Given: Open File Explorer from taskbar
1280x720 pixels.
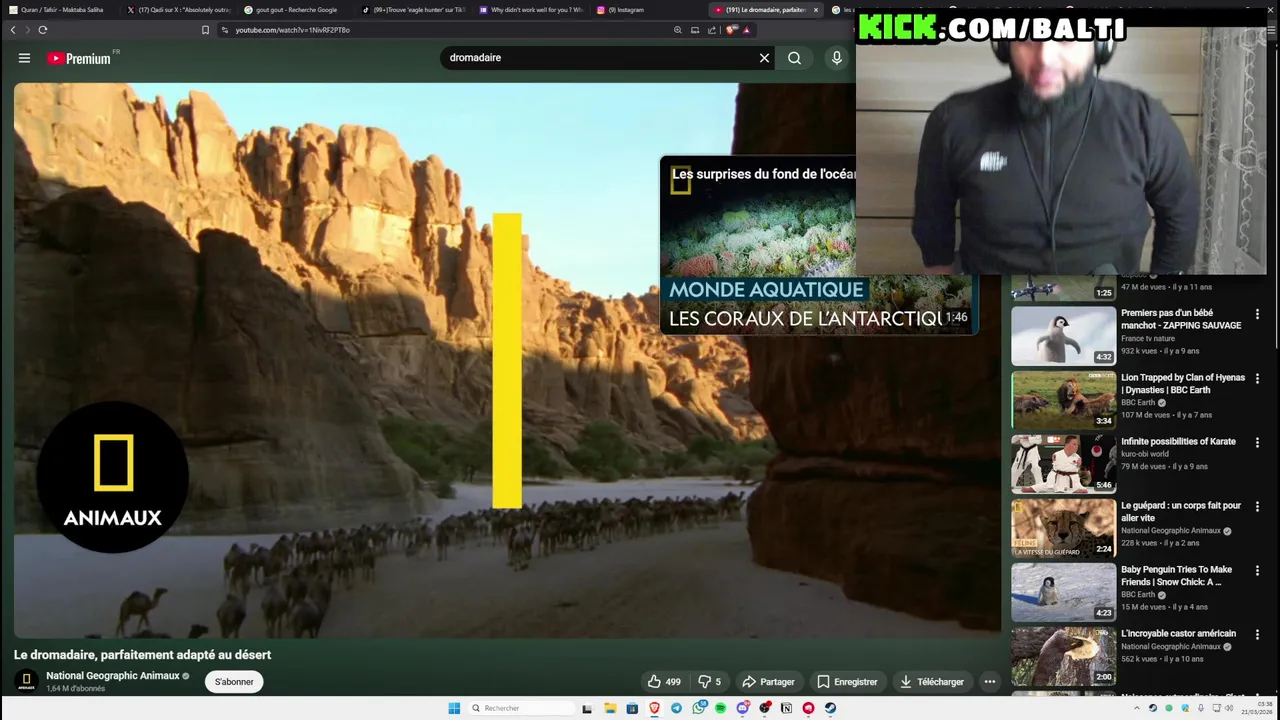Looking at the screenshot, I should click(611, 708).
